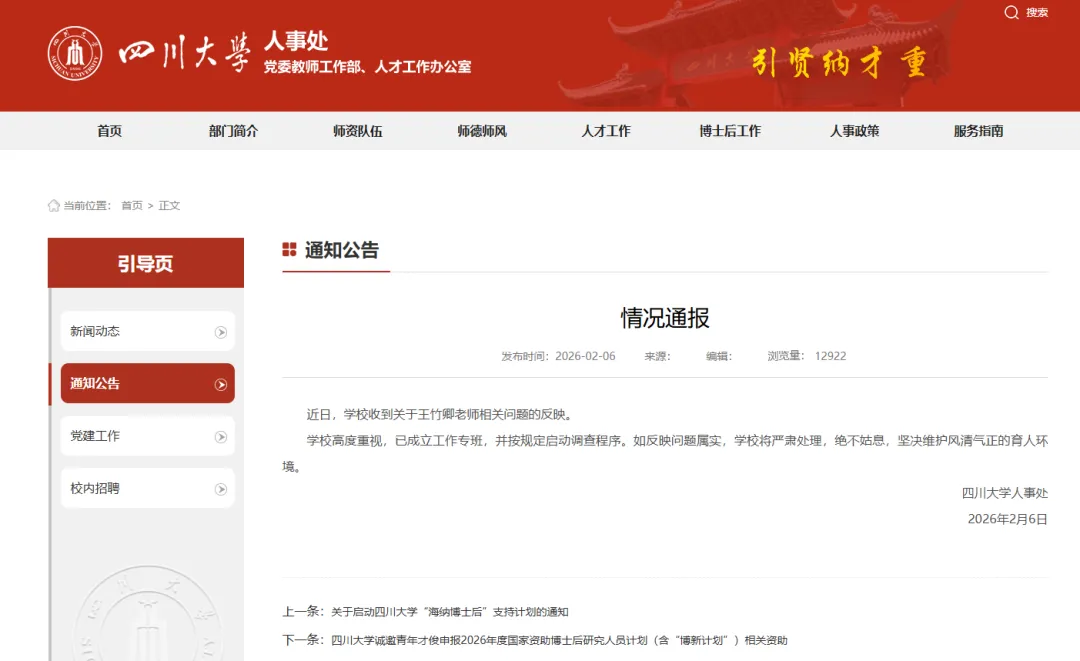Click 正文 in the breadcrumb trail
The width and height of the screenshot is (1080, 661).
click(x=169, y=205)
